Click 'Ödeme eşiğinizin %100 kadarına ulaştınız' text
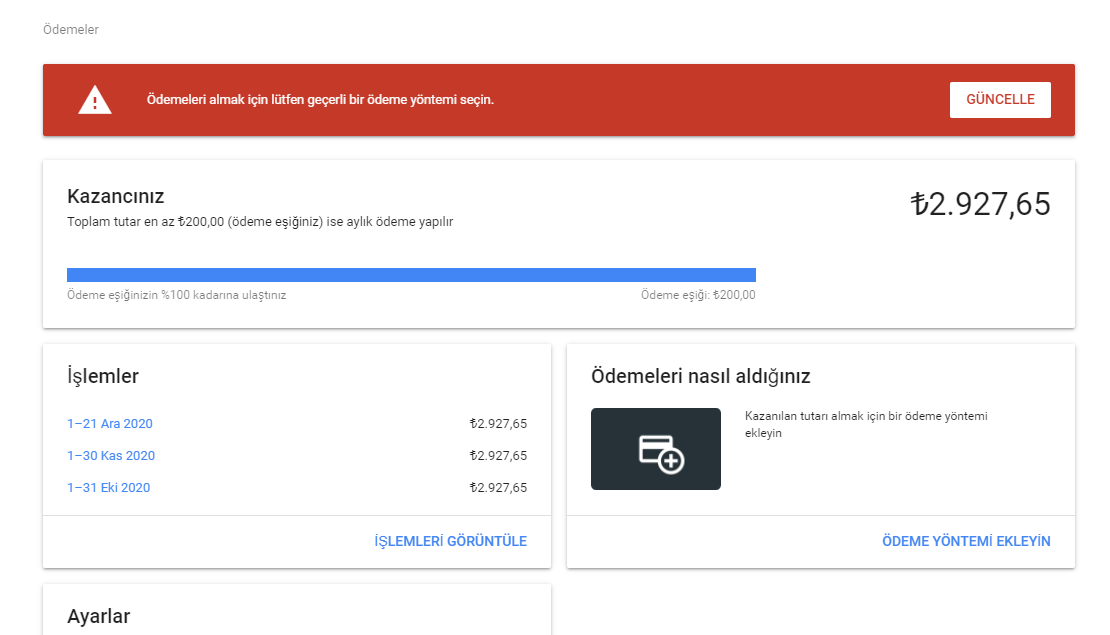The height and width of the screenshot is (635, 1110). click(x=176, y=294)
